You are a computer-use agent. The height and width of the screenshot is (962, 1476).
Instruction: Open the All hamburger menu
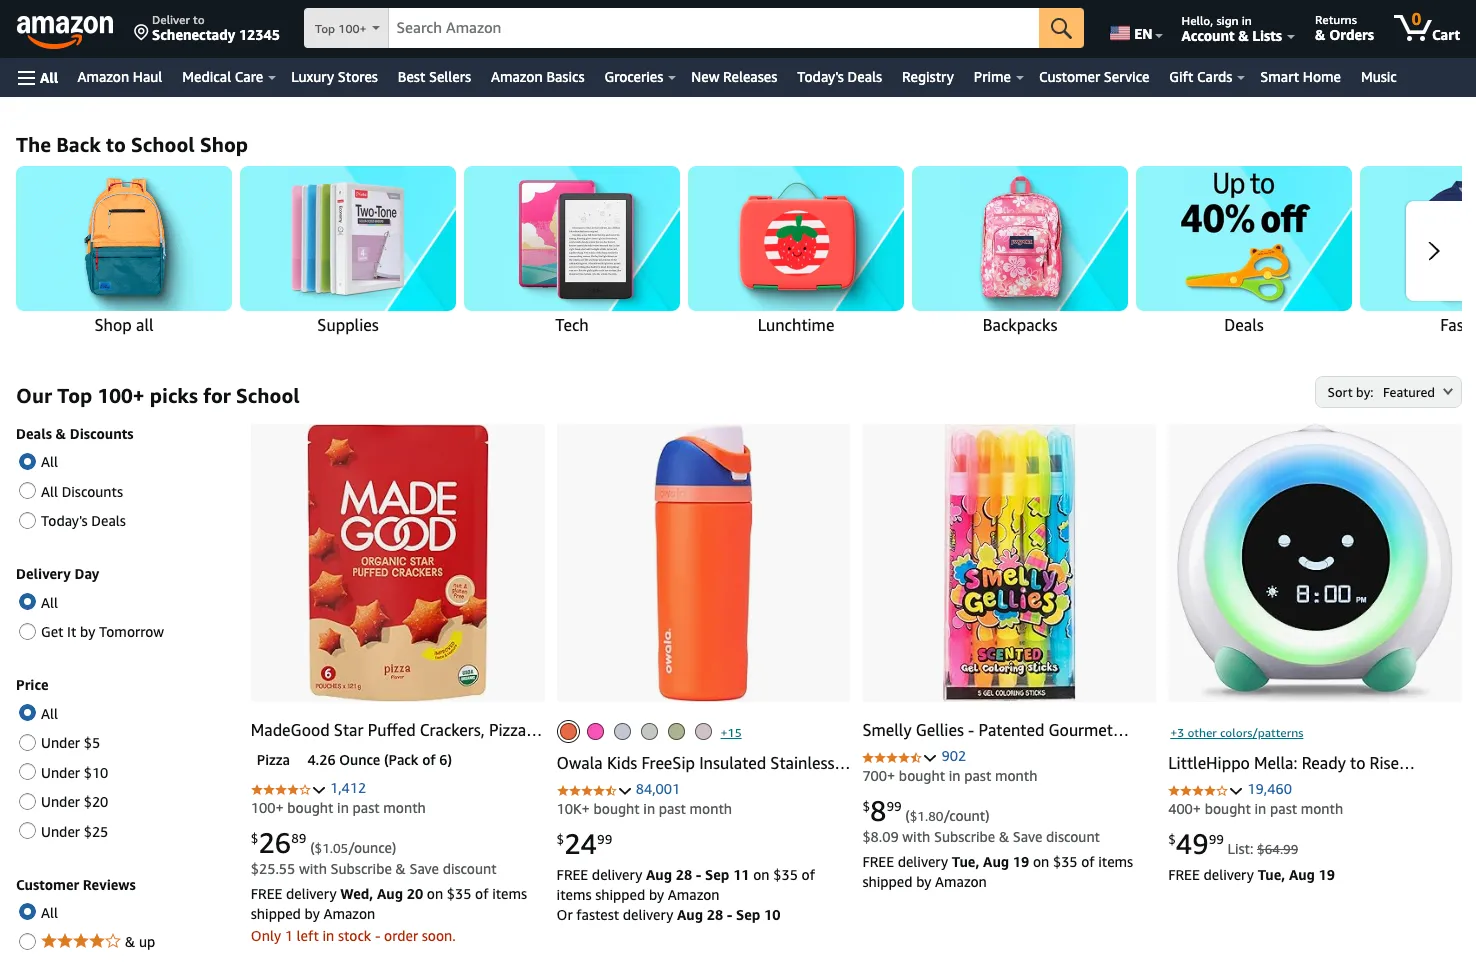[x=37, y=77]
